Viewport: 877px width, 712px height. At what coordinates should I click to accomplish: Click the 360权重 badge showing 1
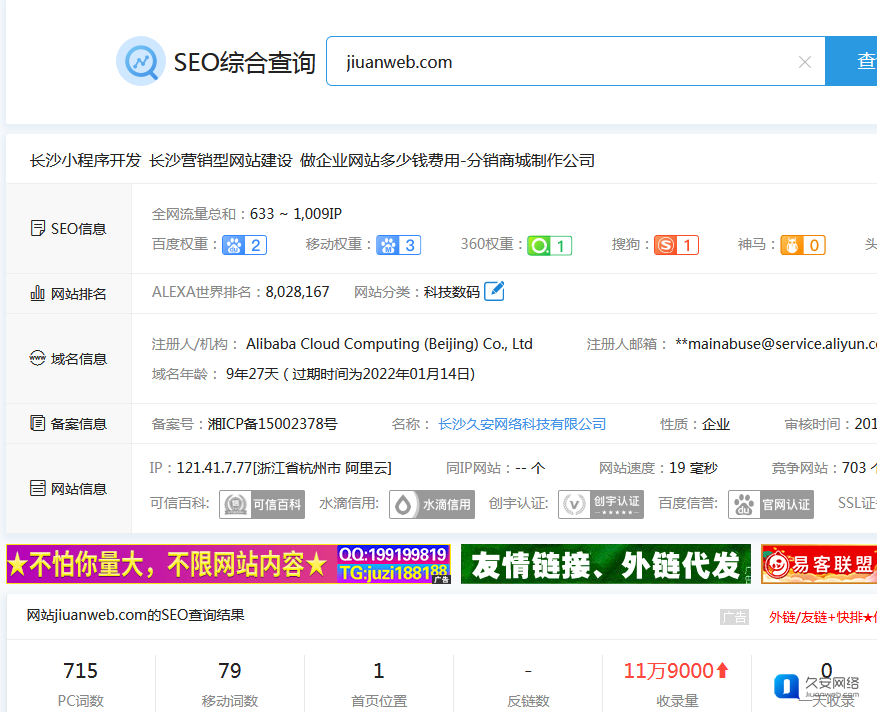pos(549,245)
